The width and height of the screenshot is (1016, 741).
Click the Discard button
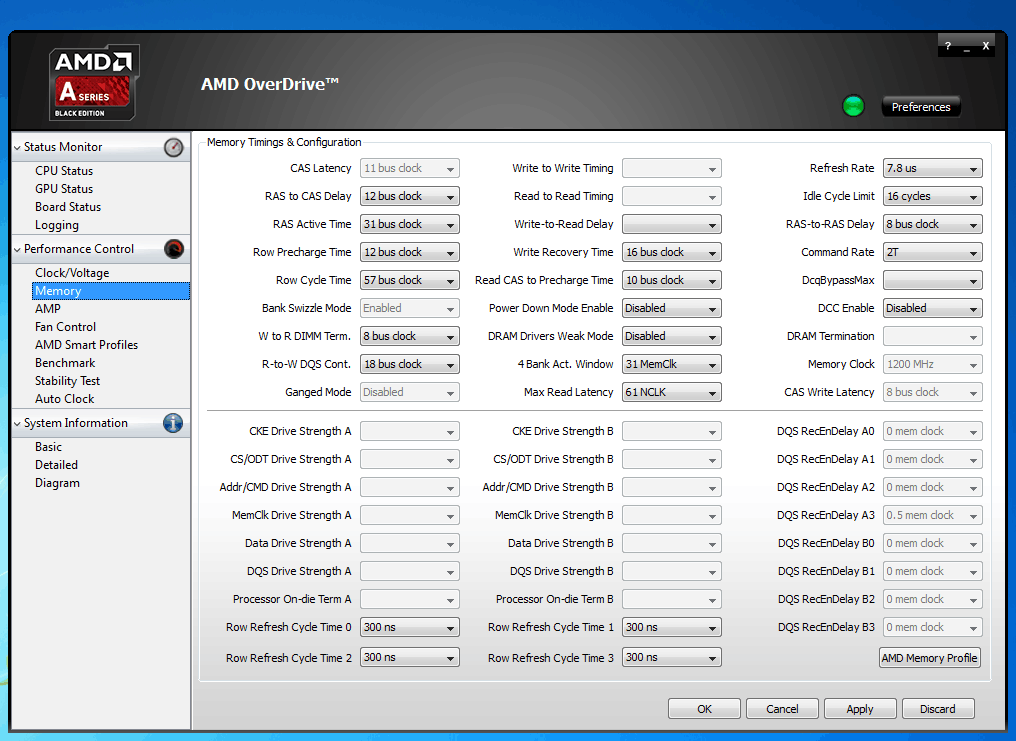pyautogui.click(x=938, y=709)
